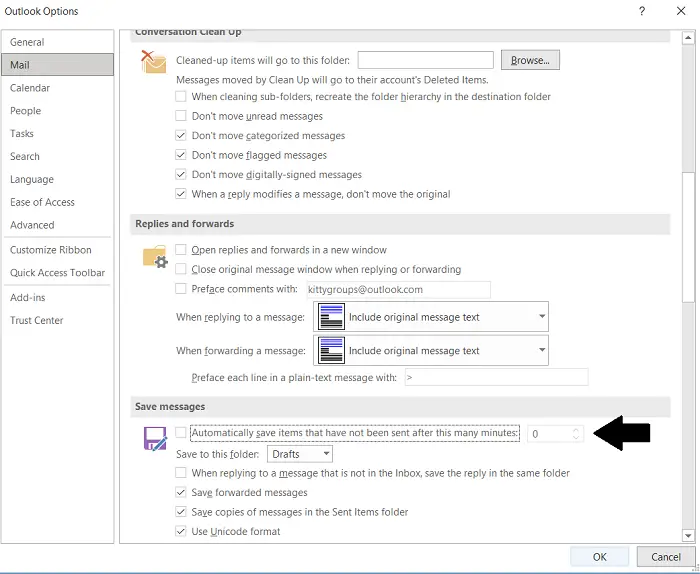The height and width of the screenshot is (574, 700).
Task: Enable automatically save unsent items checkbox
Action: pyautogui.click(x=181, y=433)
